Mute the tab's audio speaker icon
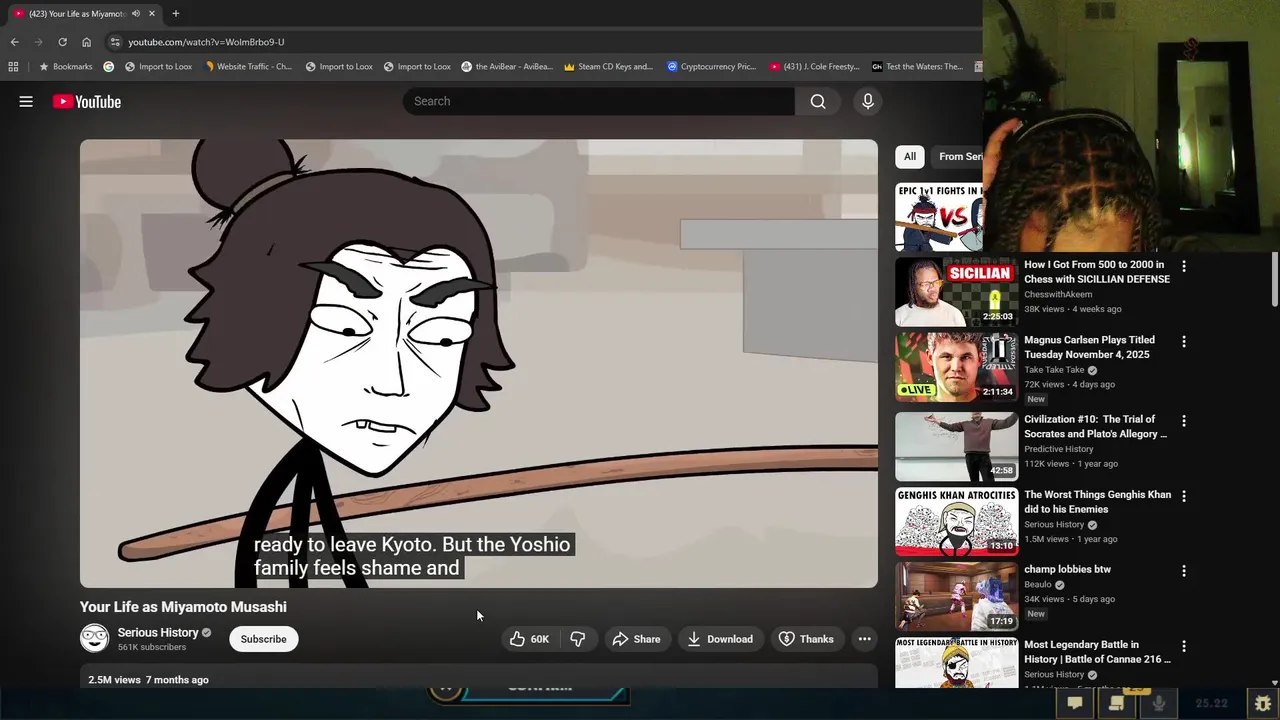 136,14
